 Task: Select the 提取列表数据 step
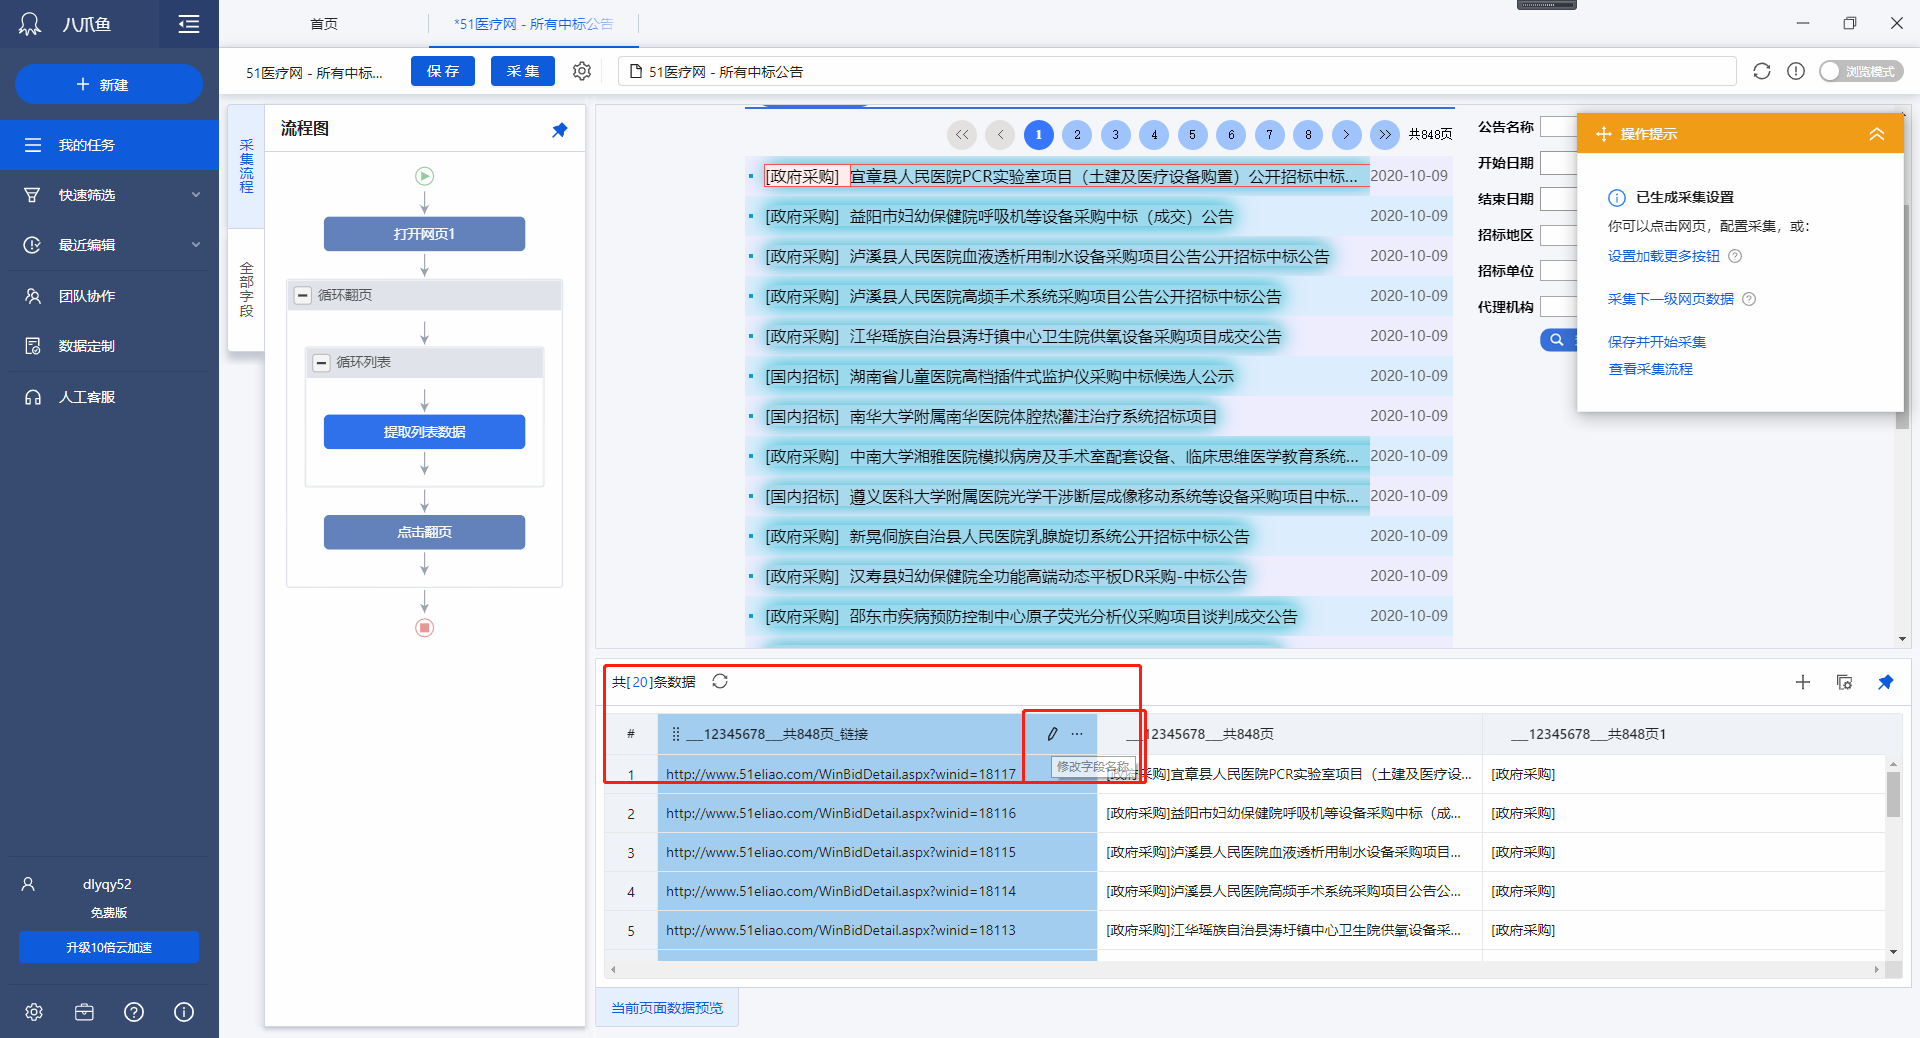click(x=424, y=432)
